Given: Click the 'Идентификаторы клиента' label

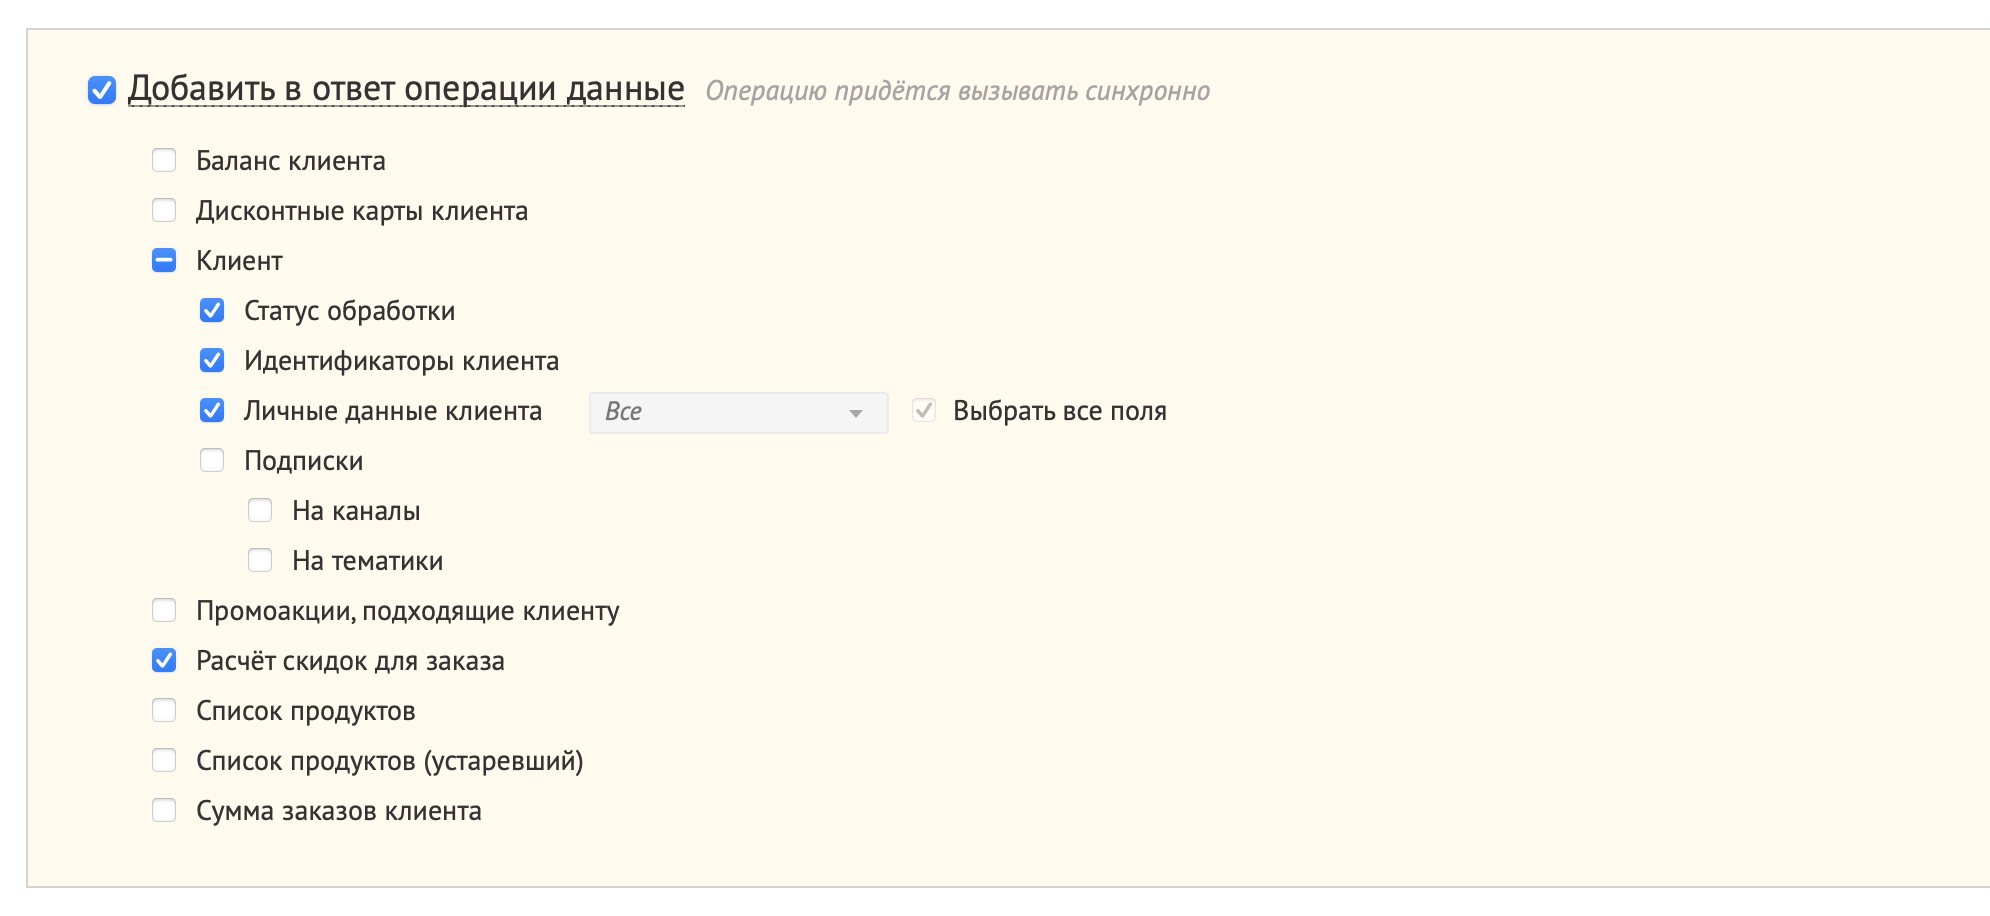Looking at the screenshot, I should (402, 361).
